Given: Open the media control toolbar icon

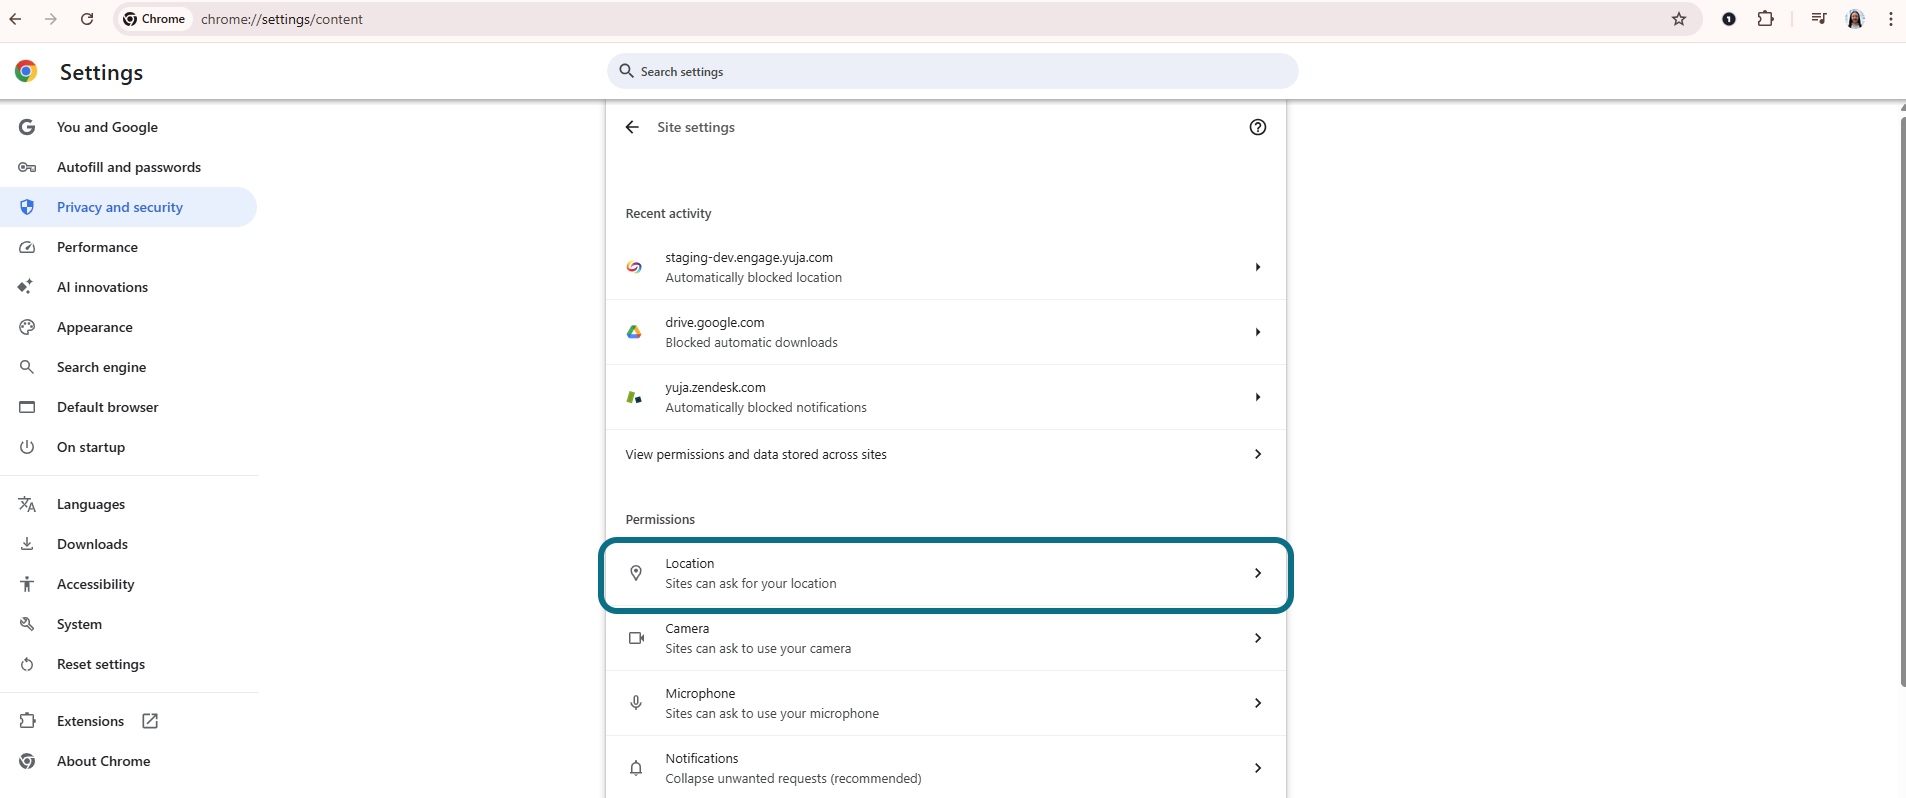Looking at the screenshot, I should (x=1819, y=19).
